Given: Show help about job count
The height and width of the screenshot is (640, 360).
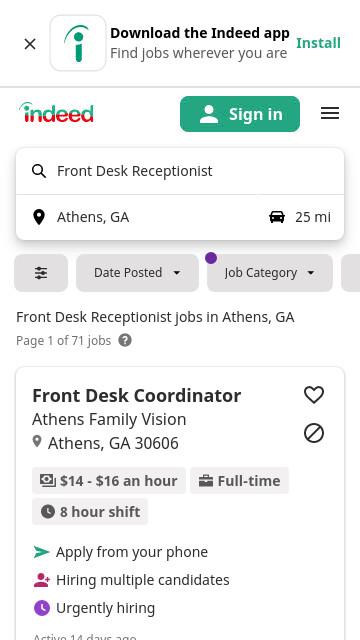Looking at the screenshot, I should click(125, 340).
